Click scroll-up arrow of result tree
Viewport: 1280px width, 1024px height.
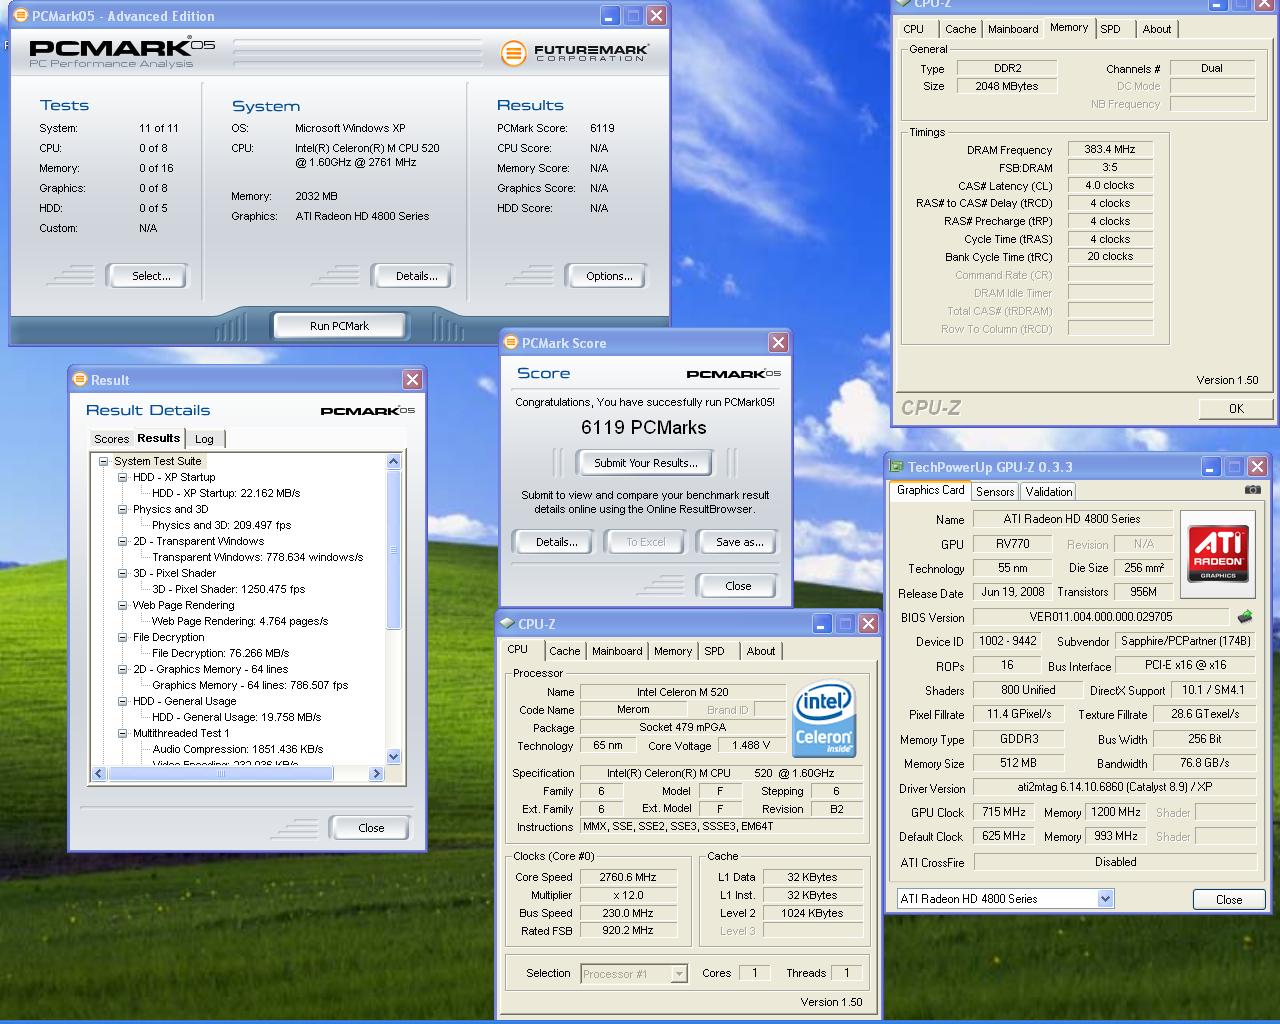click(393, 461)
